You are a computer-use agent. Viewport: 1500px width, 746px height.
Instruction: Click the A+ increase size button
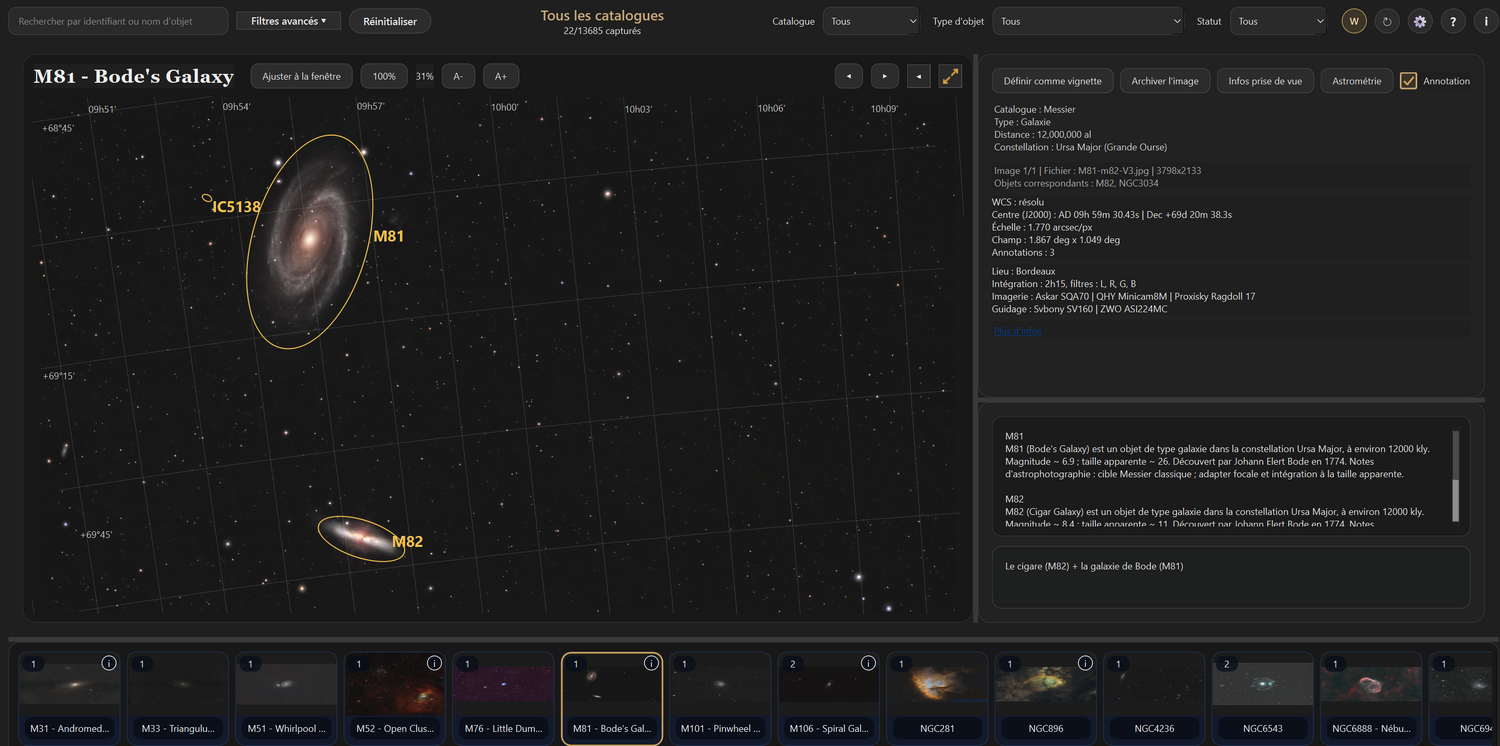[501, 76]
